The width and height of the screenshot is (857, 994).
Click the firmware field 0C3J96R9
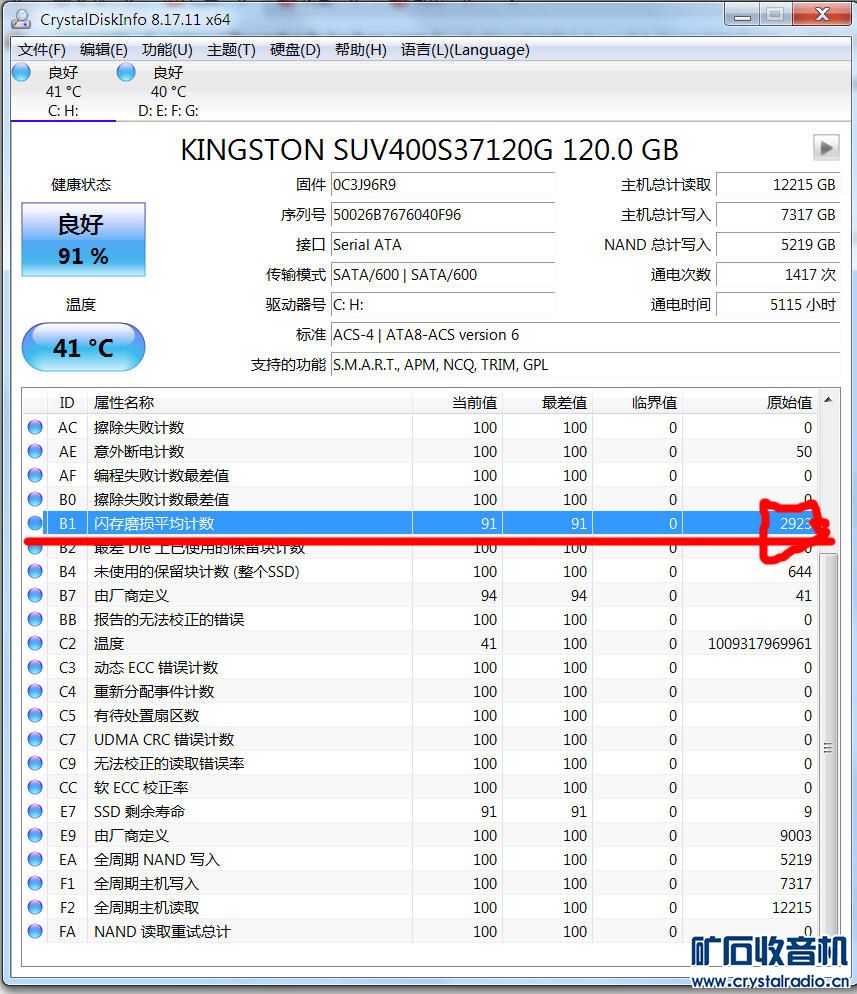(442, 184)
